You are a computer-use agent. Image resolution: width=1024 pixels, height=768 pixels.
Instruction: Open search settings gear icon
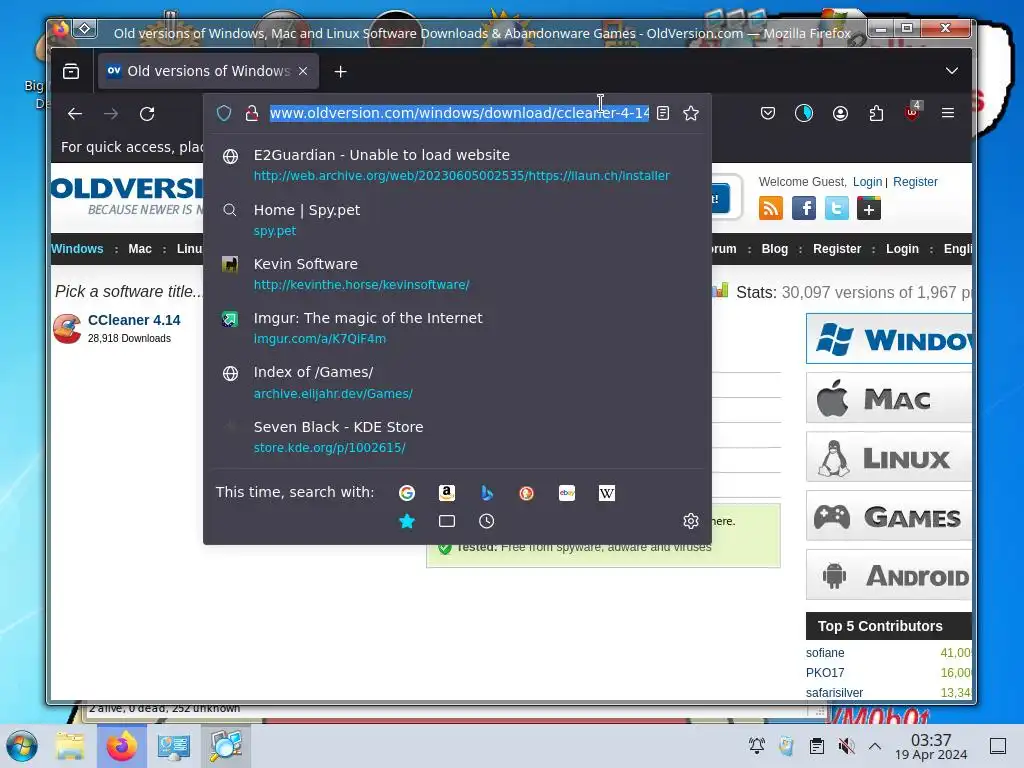(691, 520)
